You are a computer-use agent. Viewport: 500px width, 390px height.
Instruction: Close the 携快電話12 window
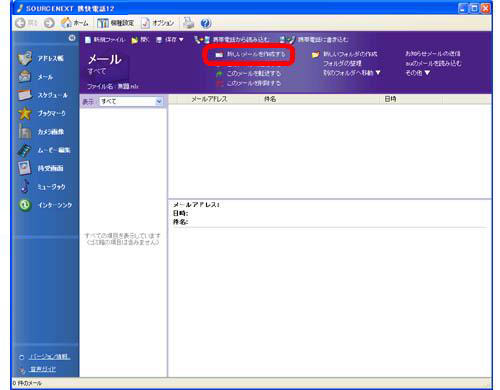[x=486, y=8]
